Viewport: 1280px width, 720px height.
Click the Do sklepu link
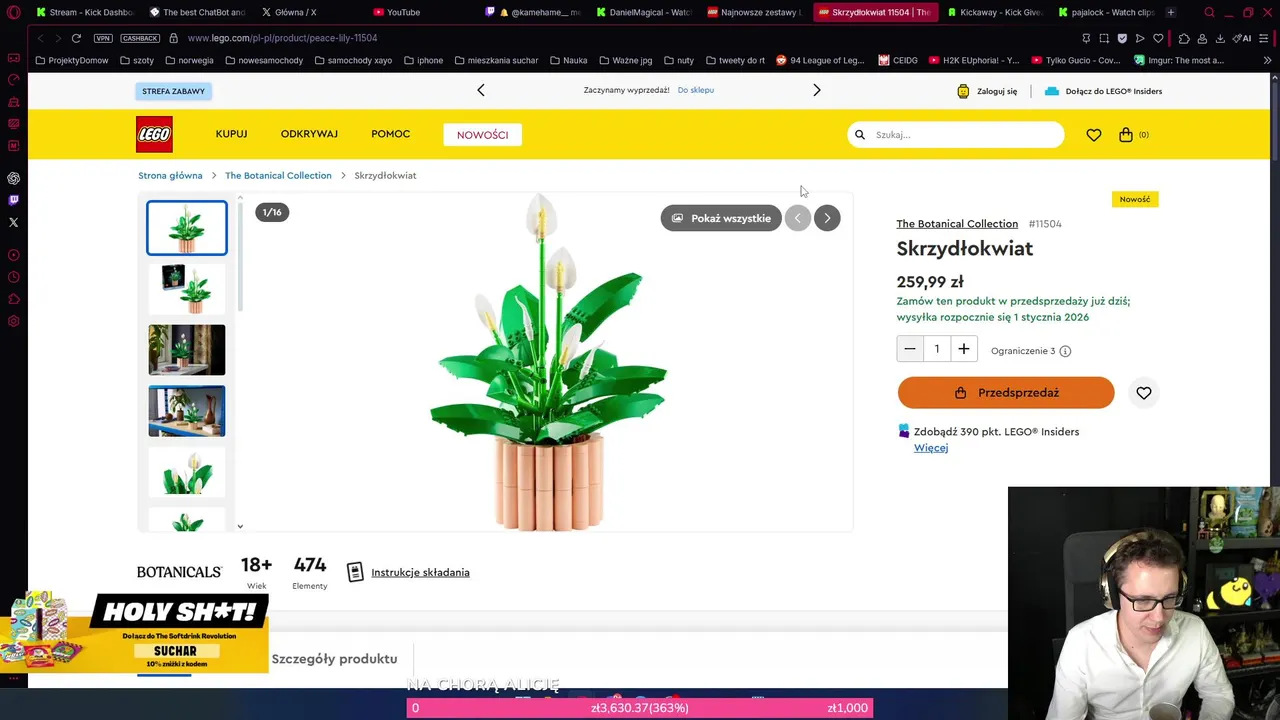point(695,90)
